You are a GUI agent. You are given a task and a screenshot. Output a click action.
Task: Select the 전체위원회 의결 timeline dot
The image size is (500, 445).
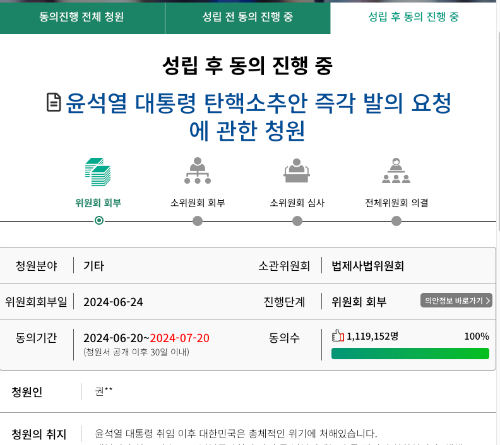(x=396, y=221)
